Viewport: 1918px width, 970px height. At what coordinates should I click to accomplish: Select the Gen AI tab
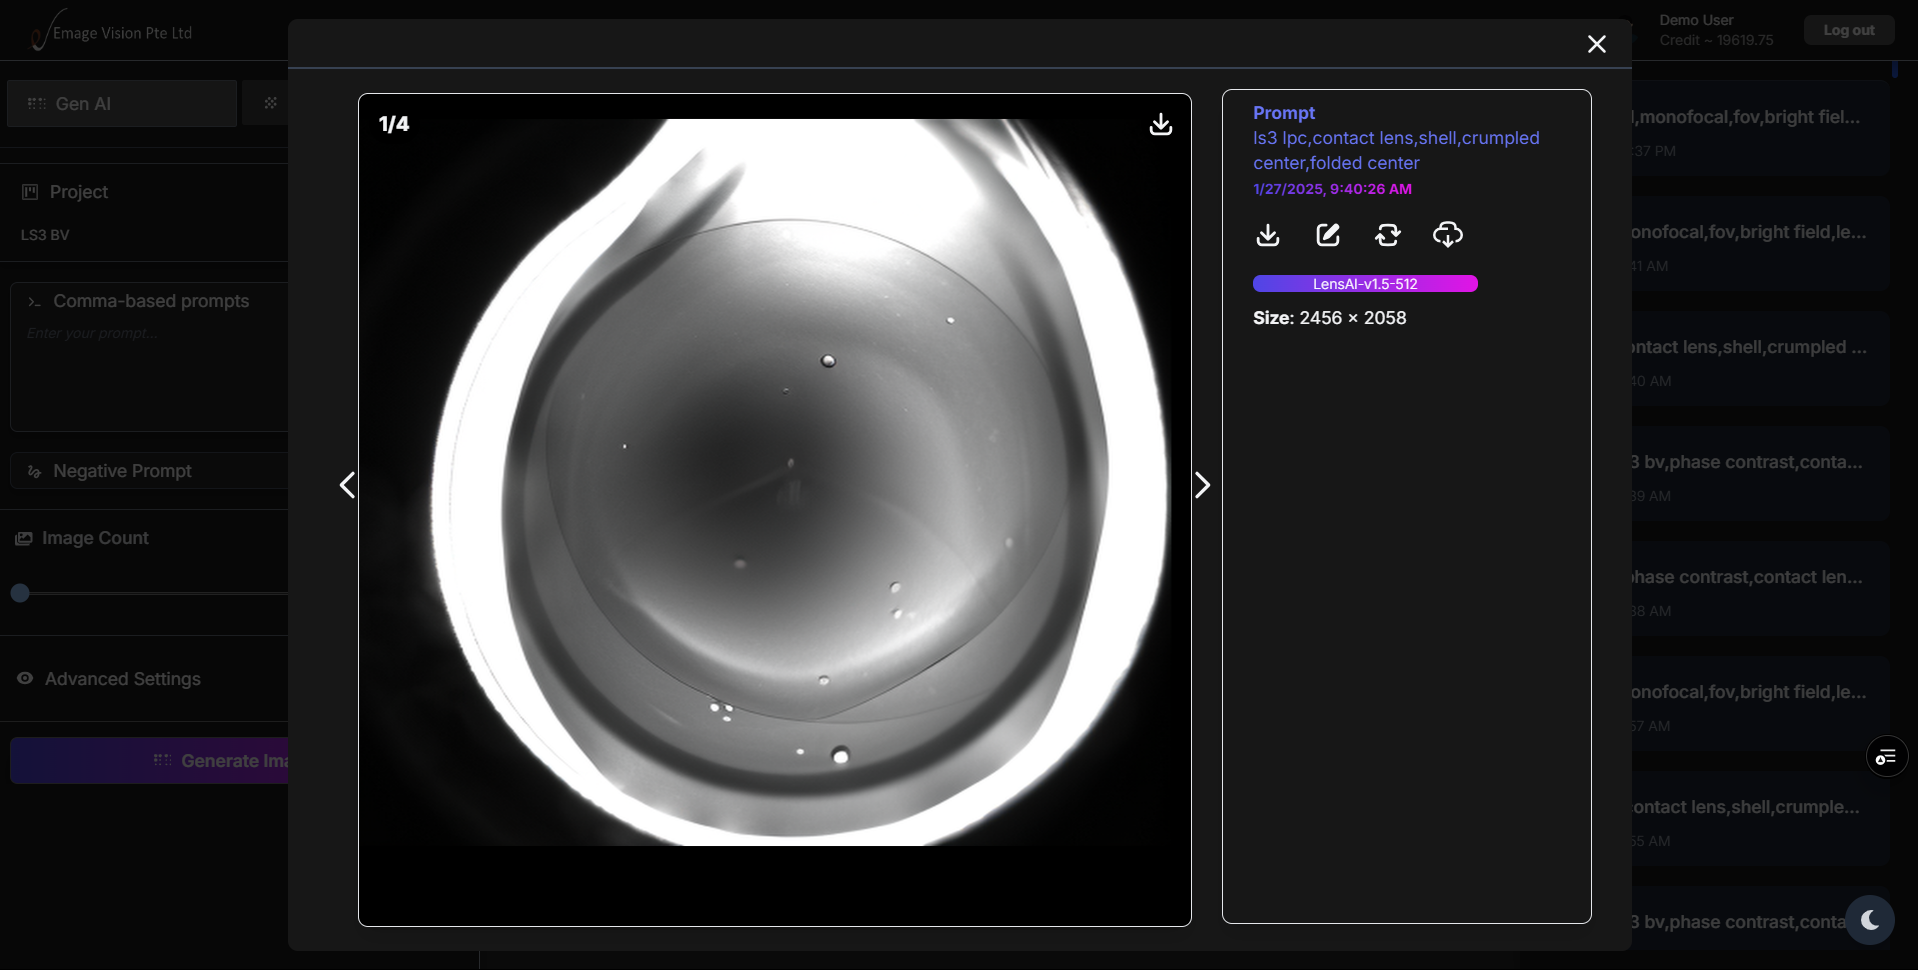tap(122, 103)
